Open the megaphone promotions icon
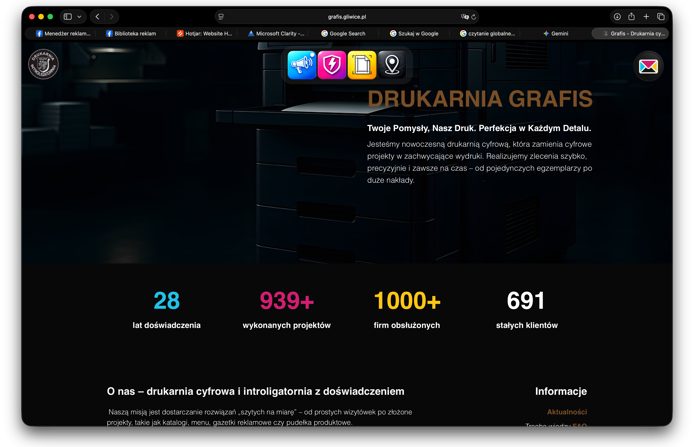This screenshot has width=695, height=447. tap(302, 65)
